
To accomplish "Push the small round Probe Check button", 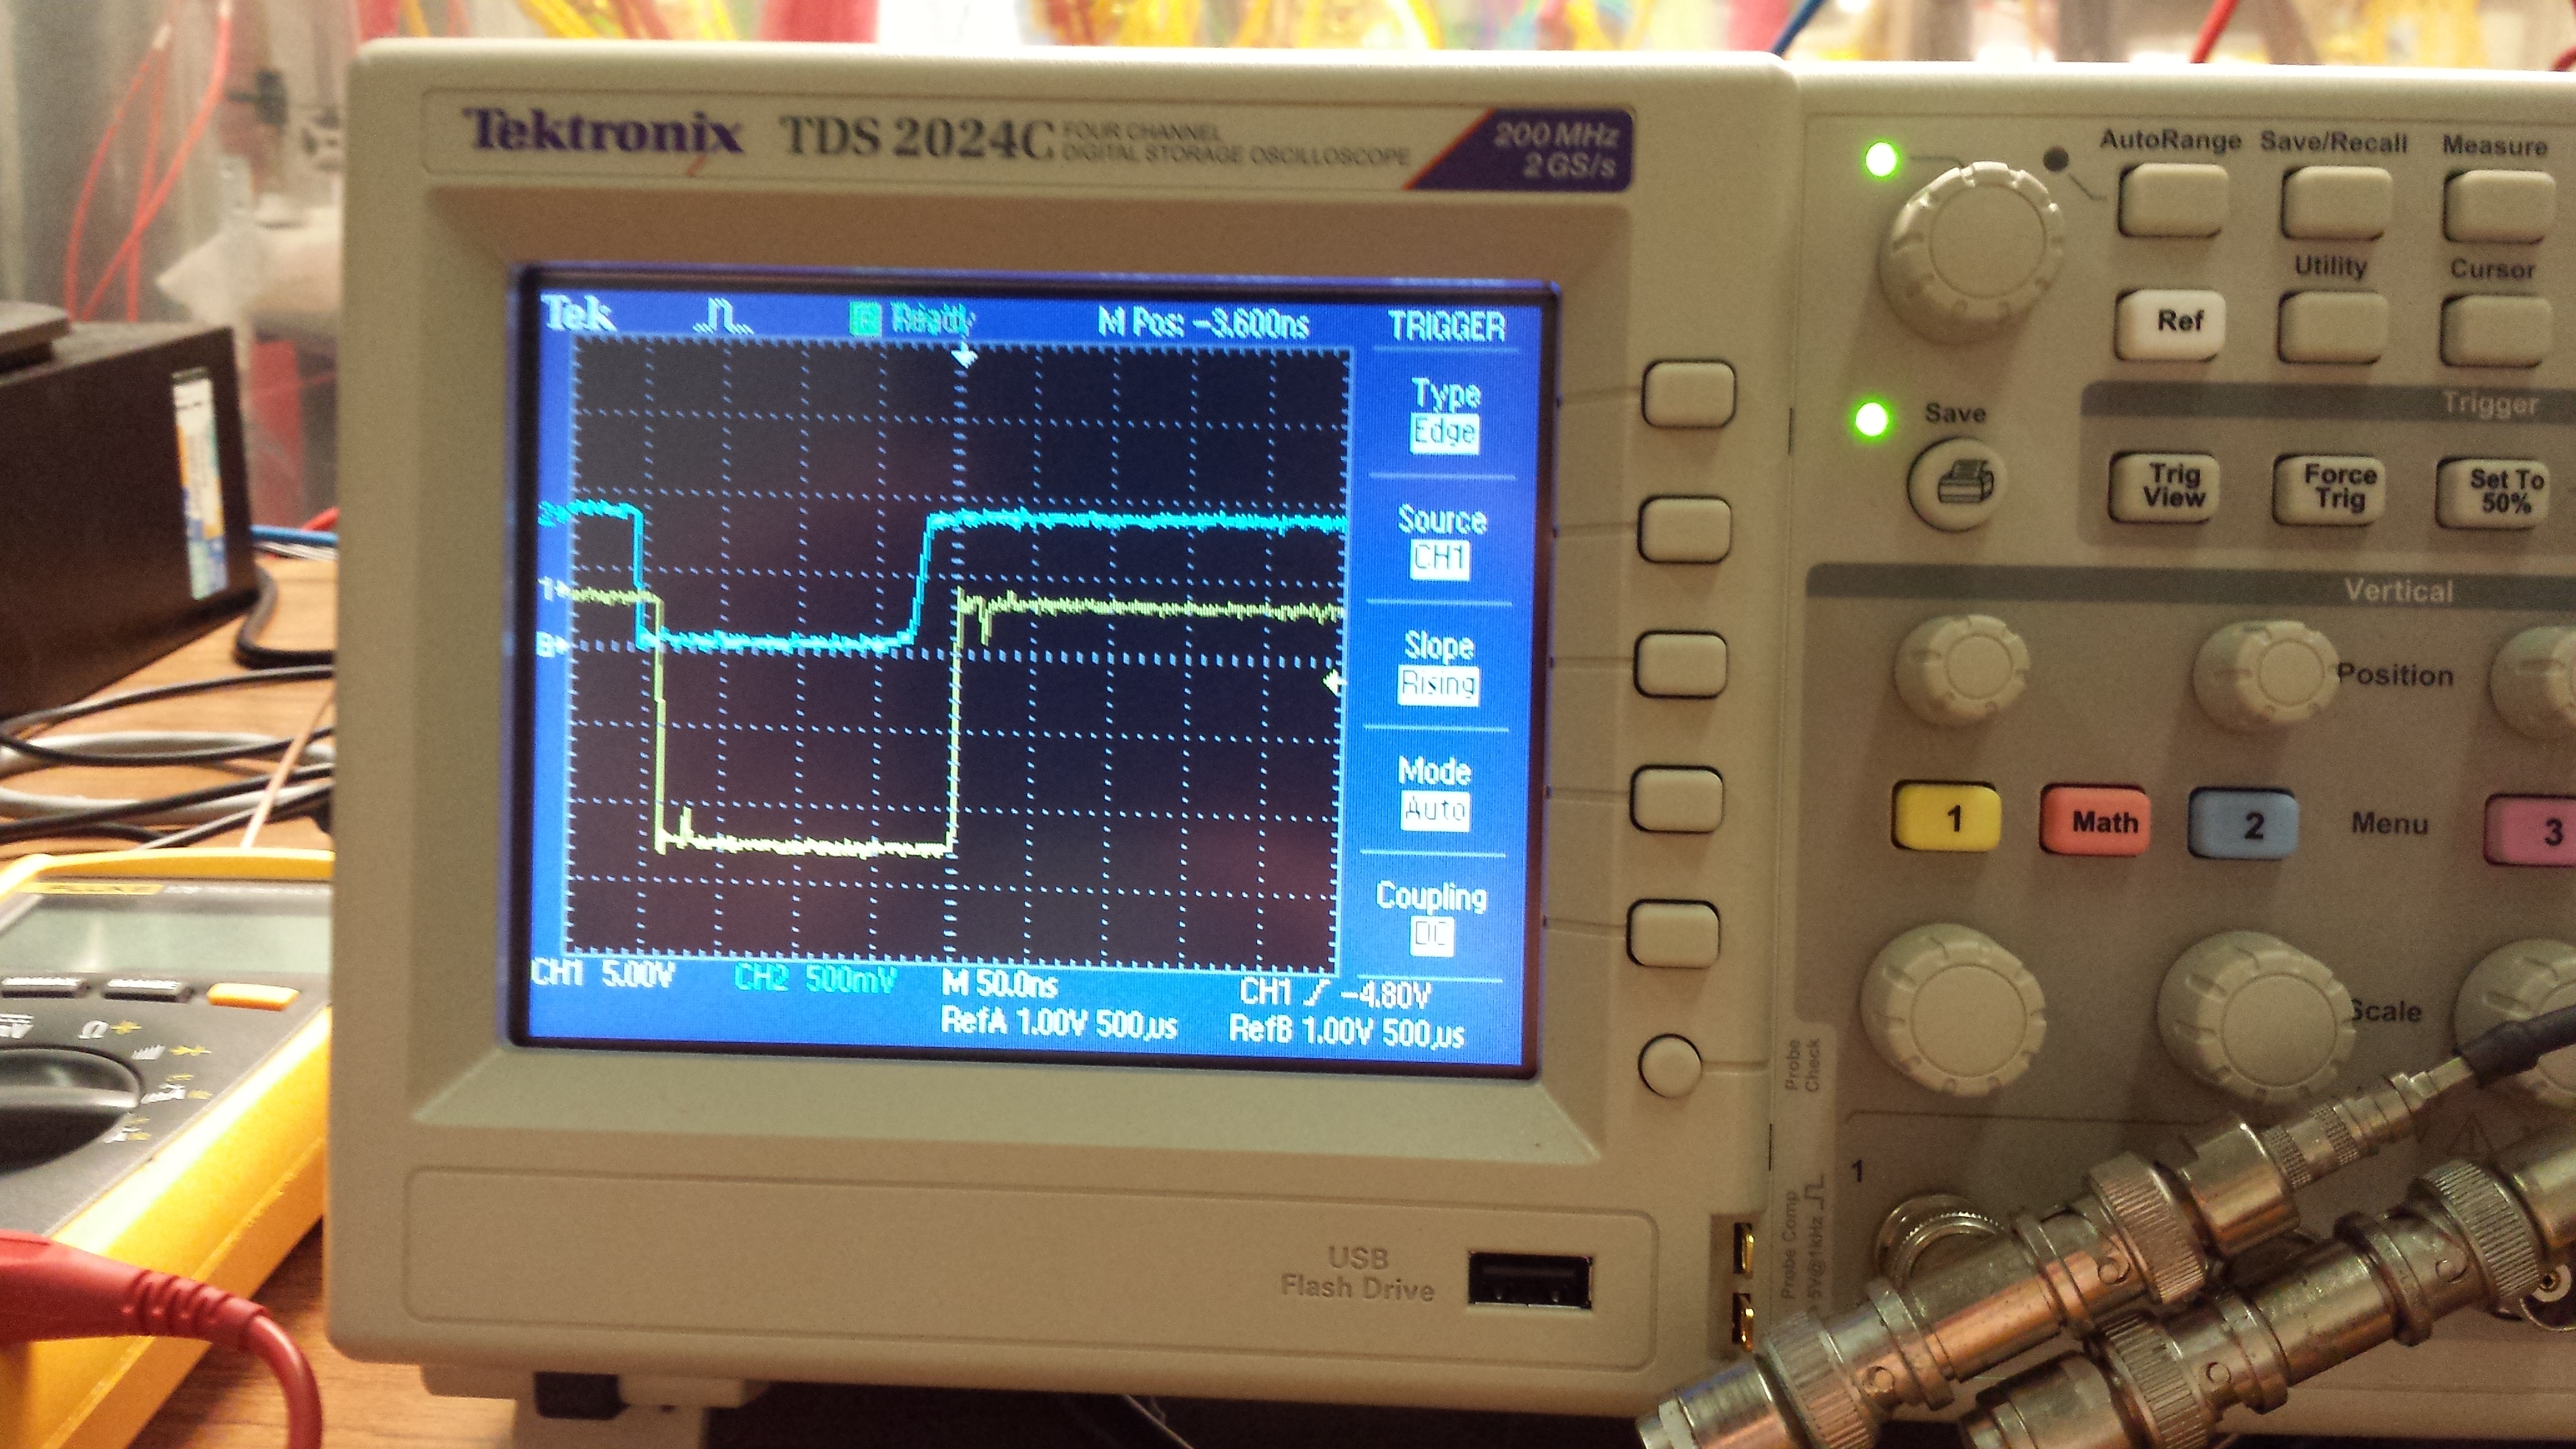I will [1669, 1066].
